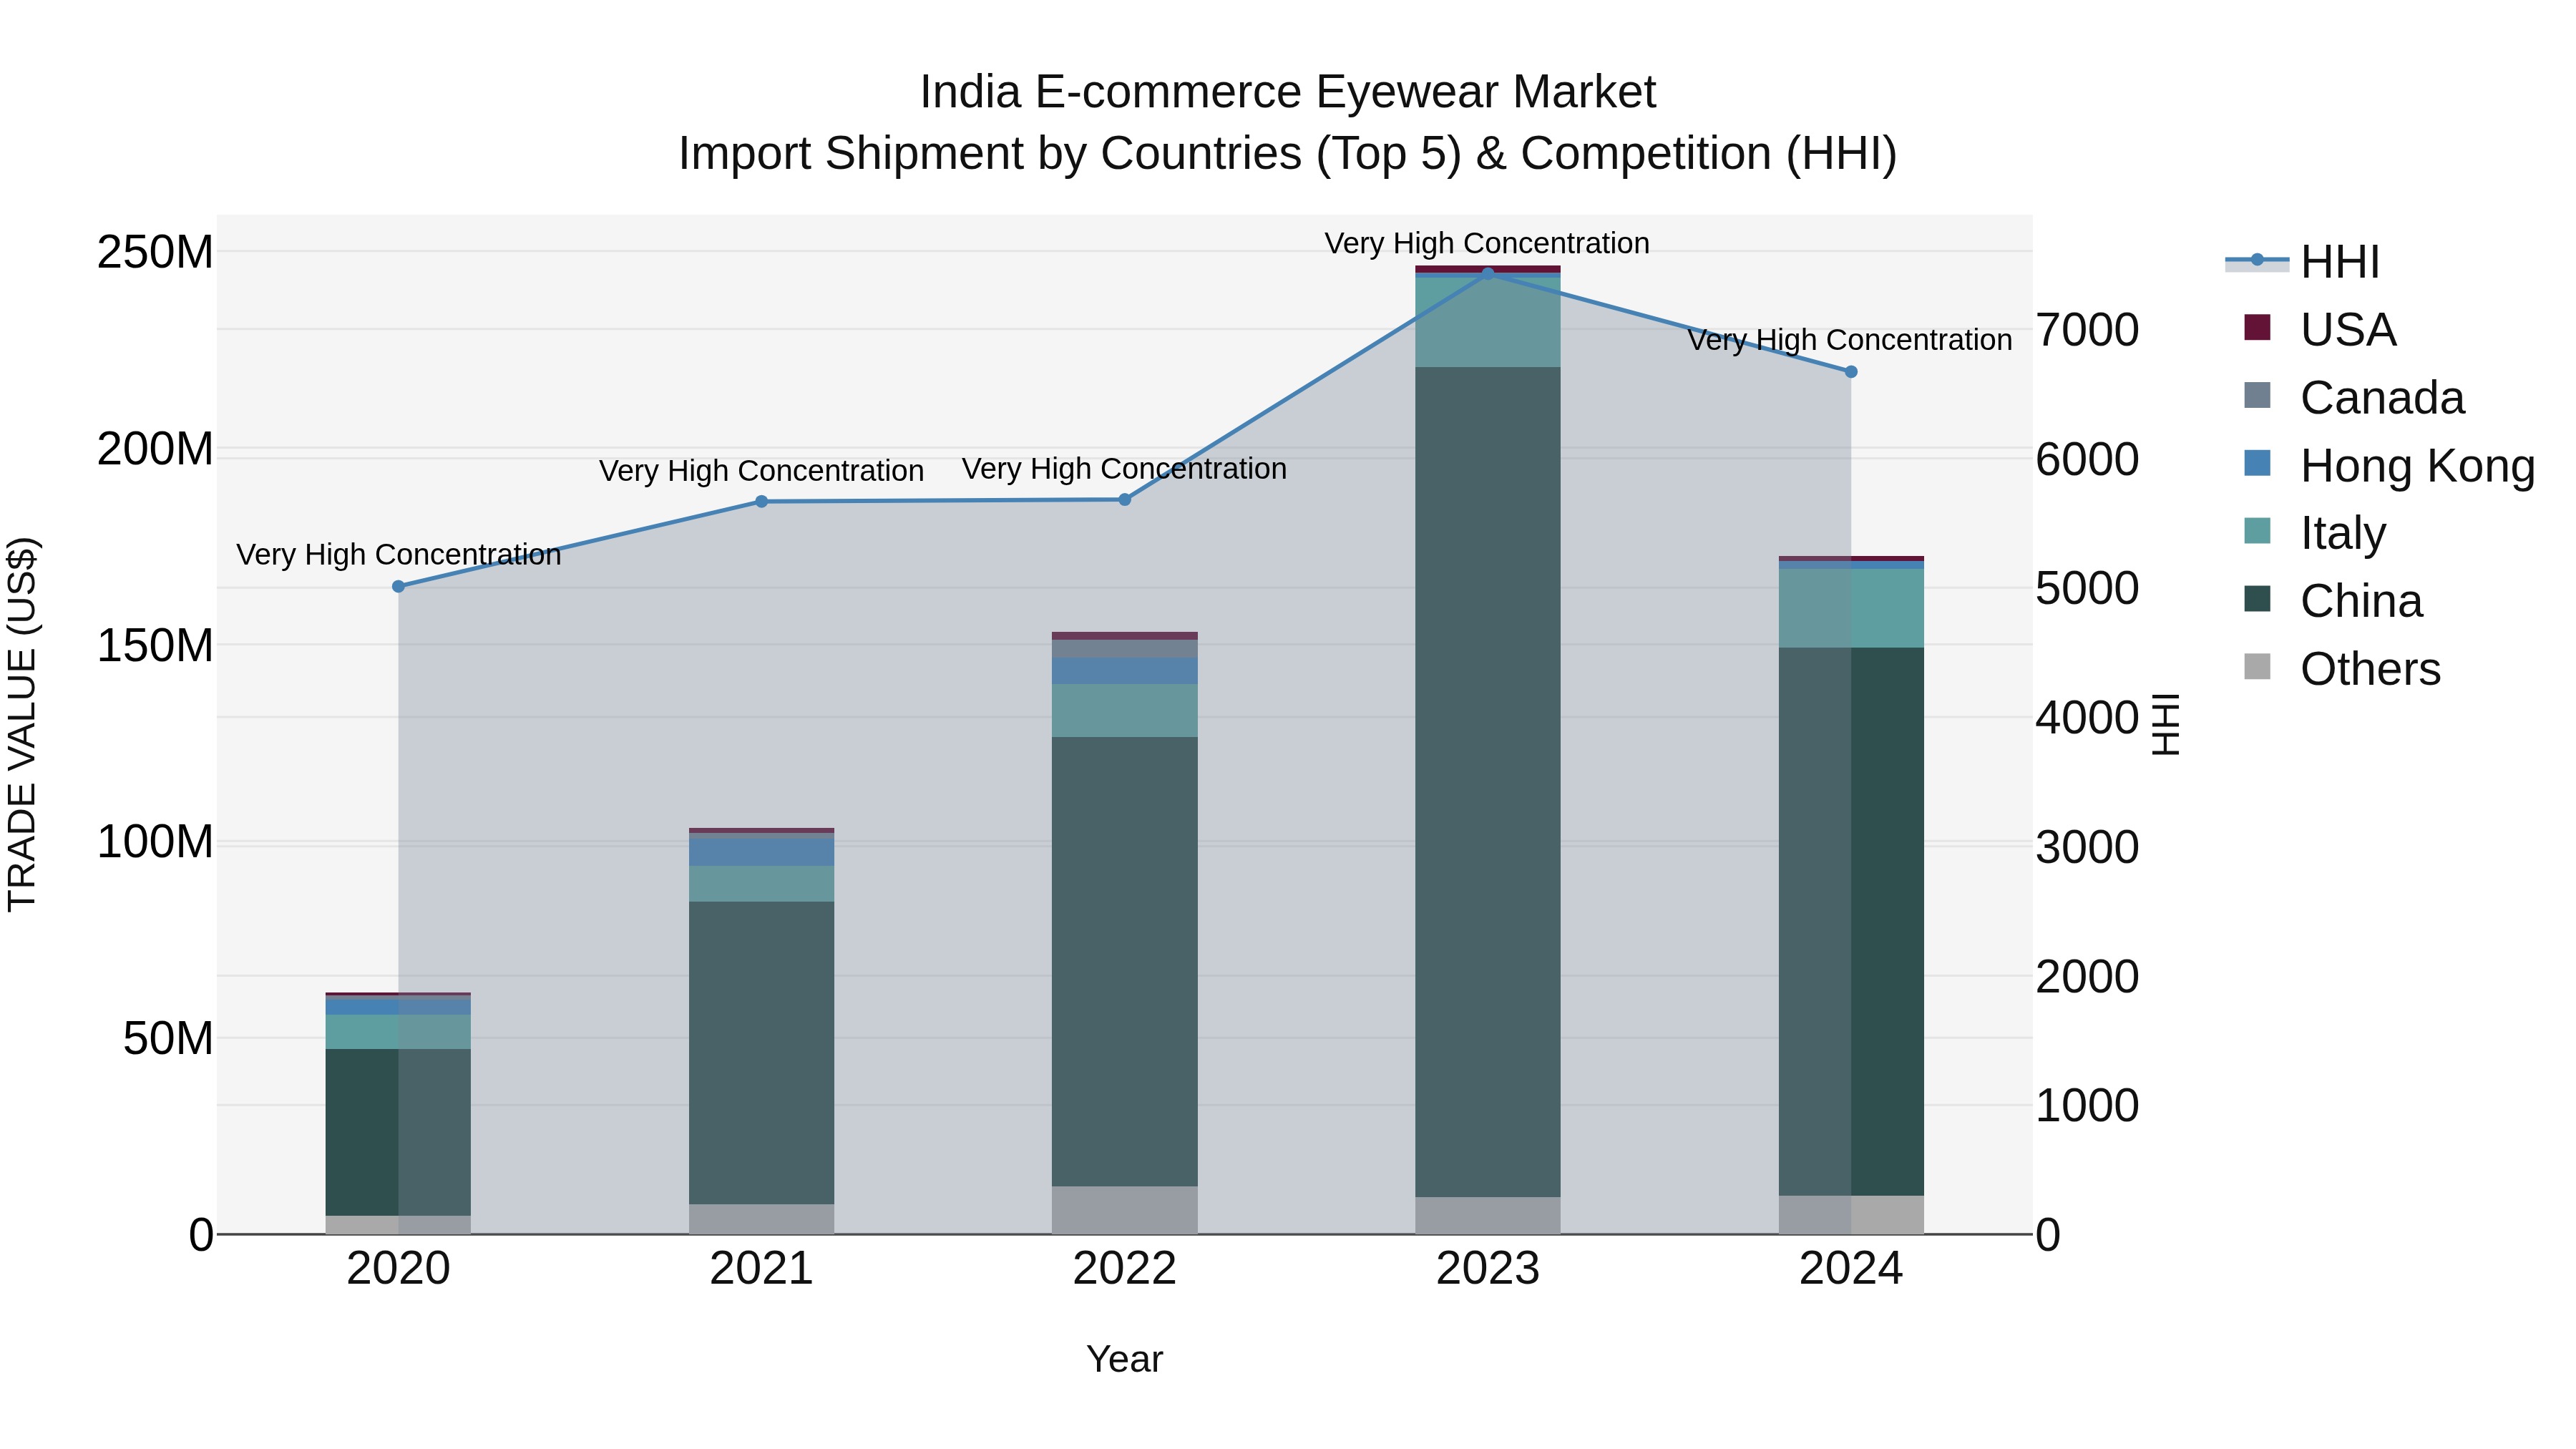Screen dimensions: 2576x1449
Task: Click the Italy segment of the 2022 bar
Action: [x=1124, y=711]
